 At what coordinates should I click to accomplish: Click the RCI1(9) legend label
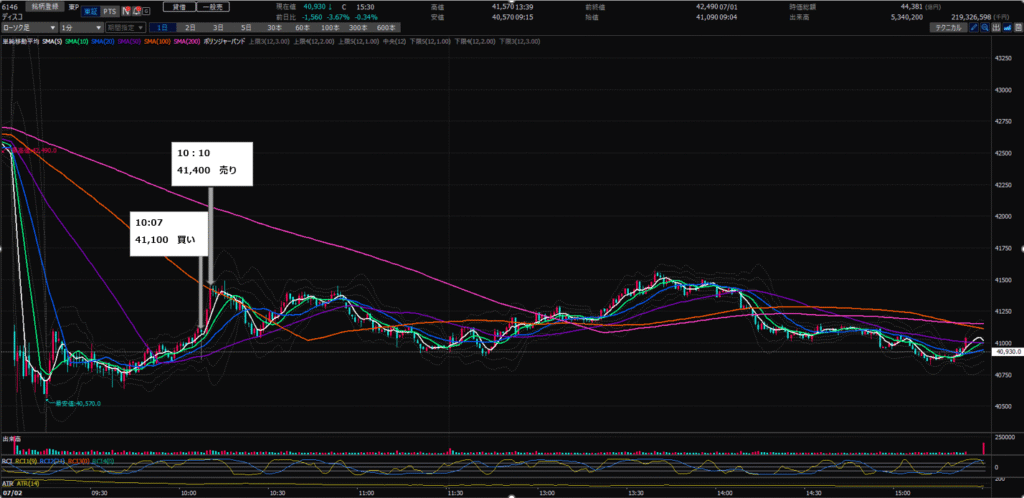[25, 461]
